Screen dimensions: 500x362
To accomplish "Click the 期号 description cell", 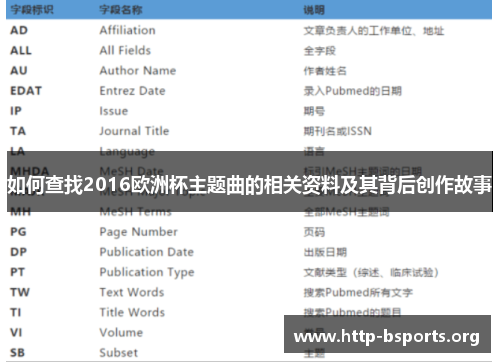I will [314, 111].
